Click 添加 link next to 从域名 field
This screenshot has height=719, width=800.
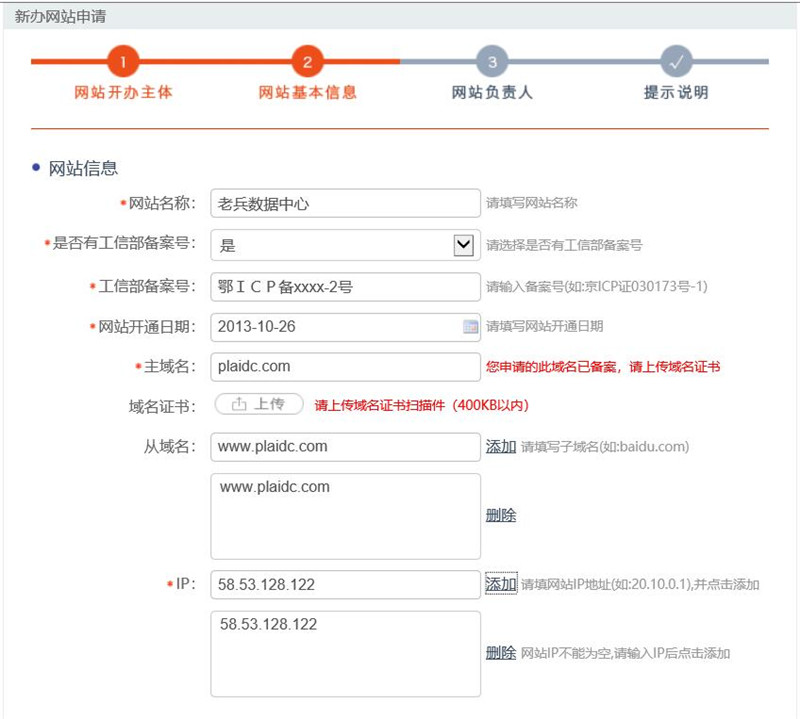(501, 447)
